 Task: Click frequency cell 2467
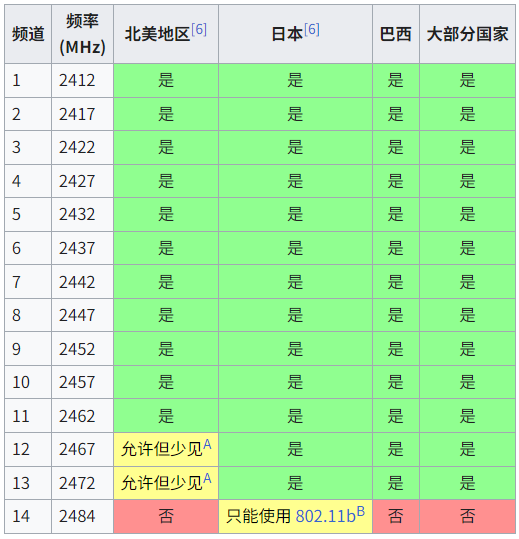click(82, 449)
